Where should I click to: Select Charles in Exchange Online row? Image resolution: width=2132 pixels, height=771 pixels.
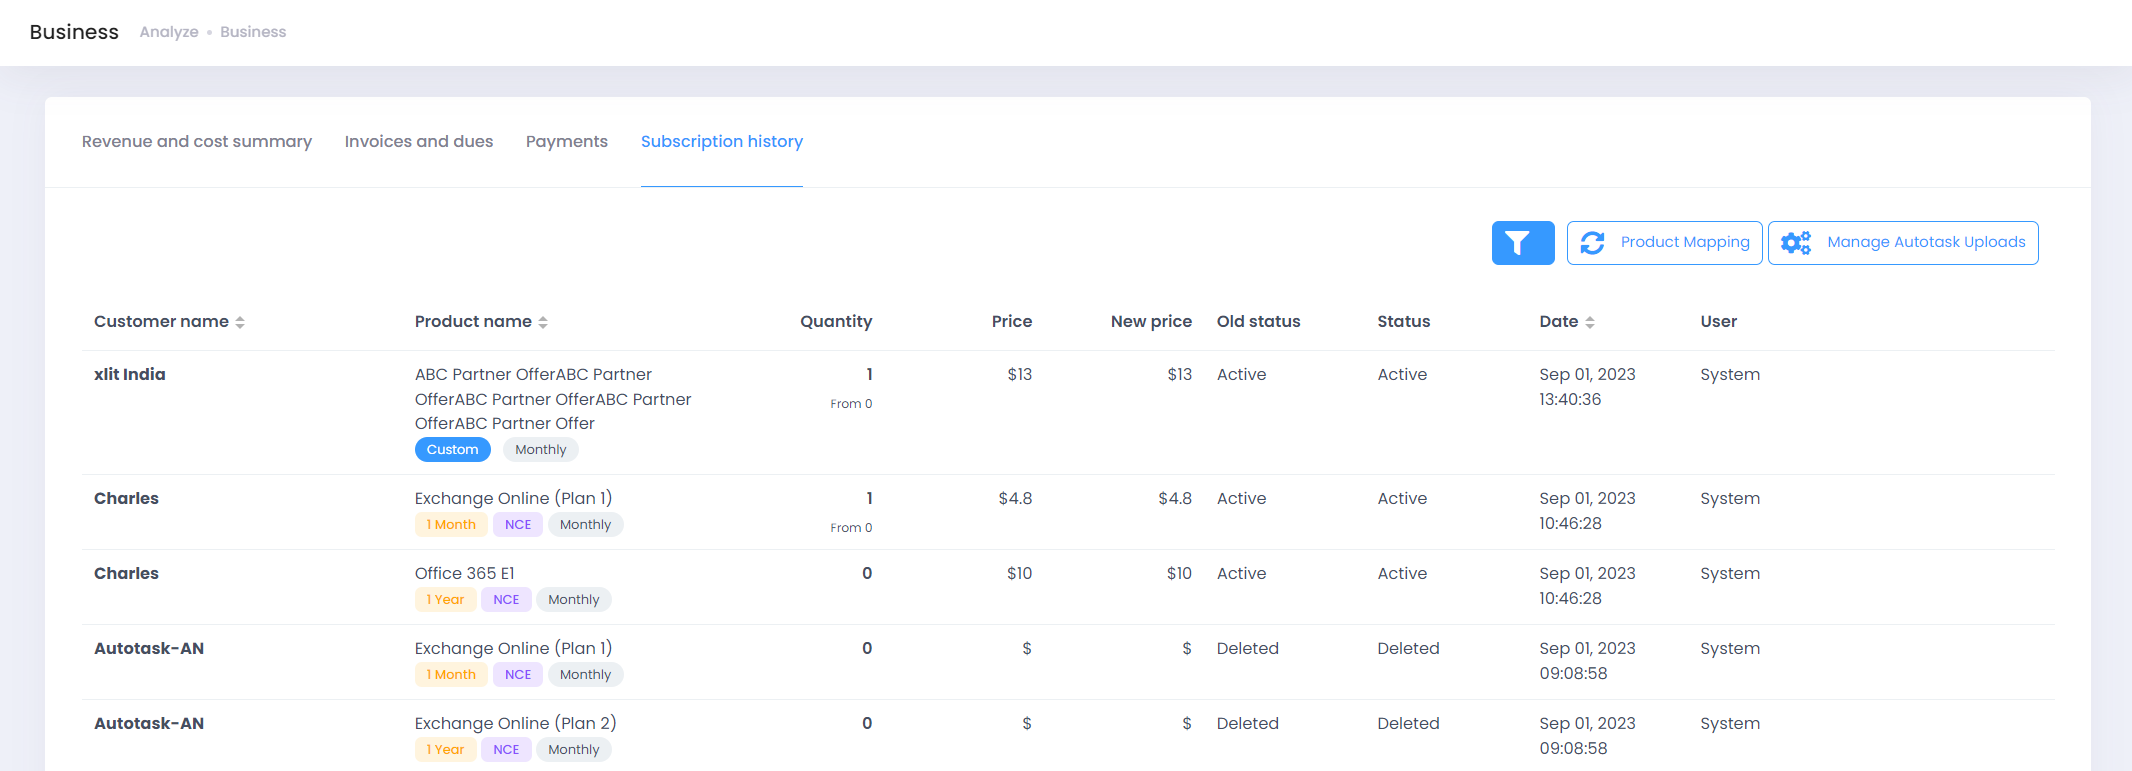click(x=126, y=498)
